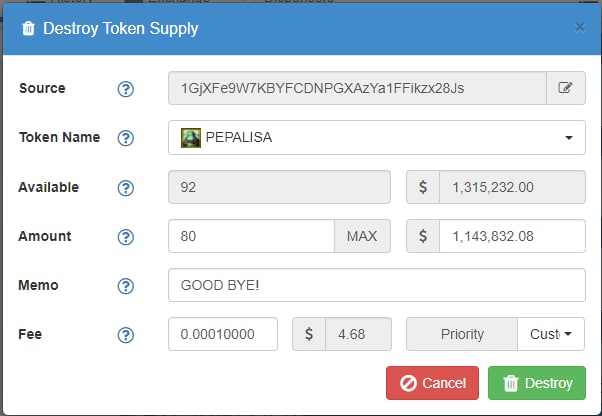Viewport: 602px width, 416px height.
Task: Click the Memo field containing GOOD BYE!
Action: [377, 285]
